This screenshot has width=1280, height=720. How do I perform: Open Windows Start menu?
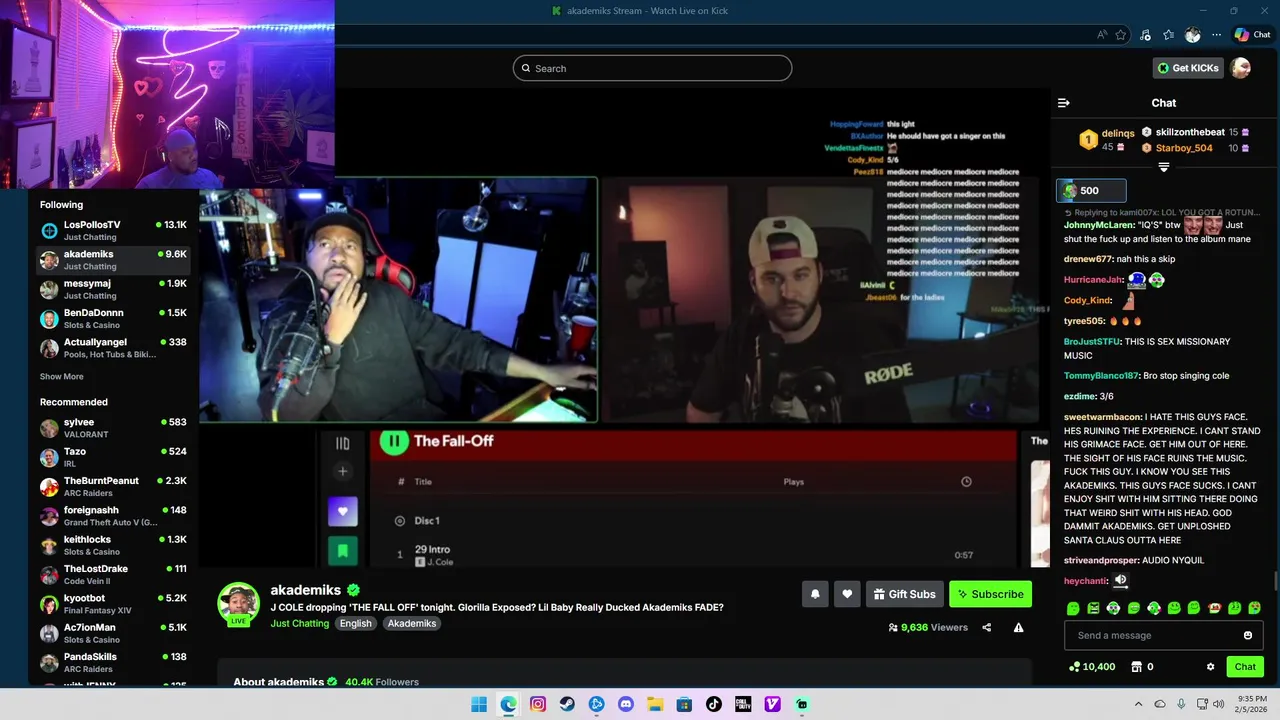(479, 704)
